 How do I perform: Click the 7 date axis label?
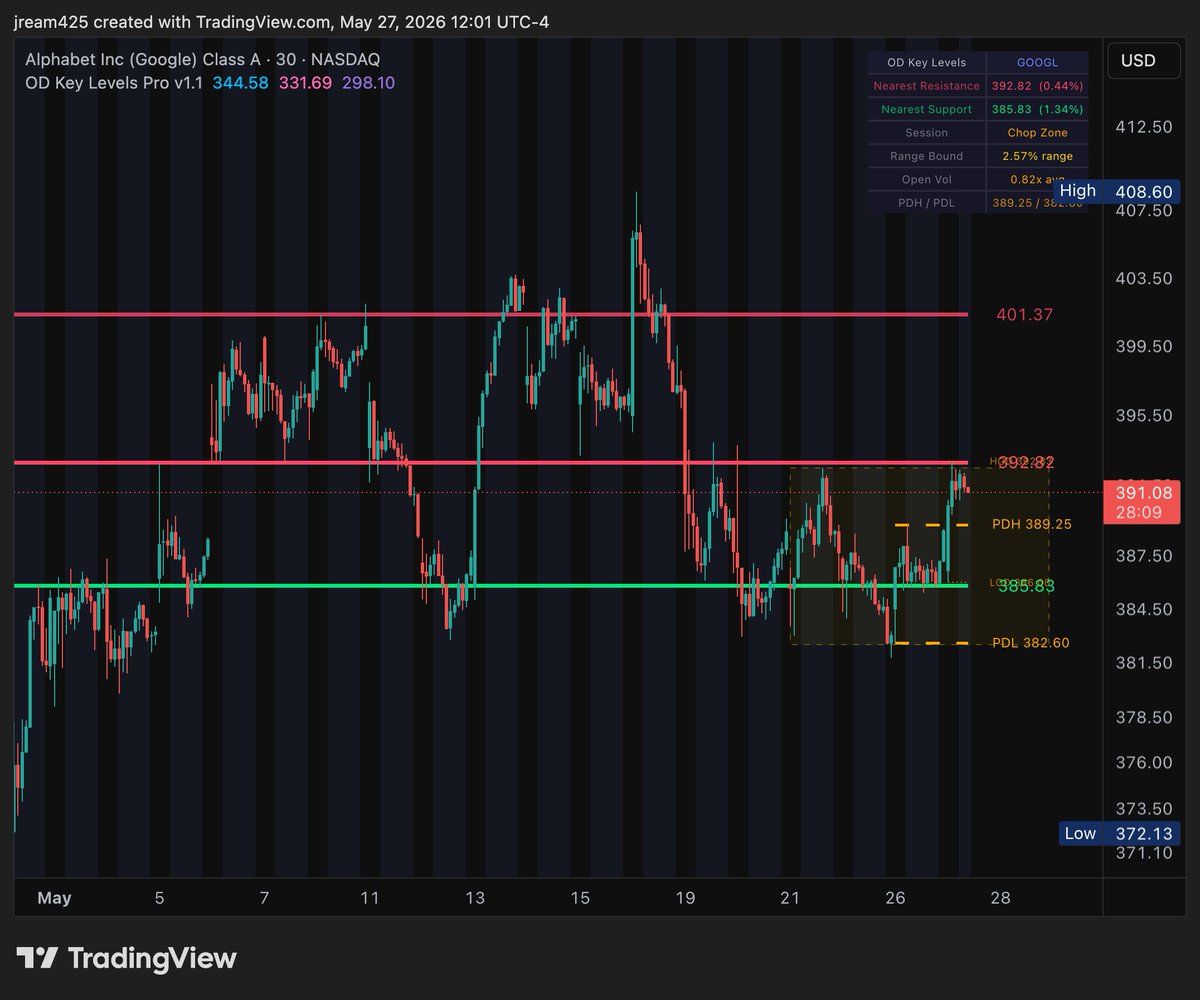pyautogui.click(x=264, y=898)
